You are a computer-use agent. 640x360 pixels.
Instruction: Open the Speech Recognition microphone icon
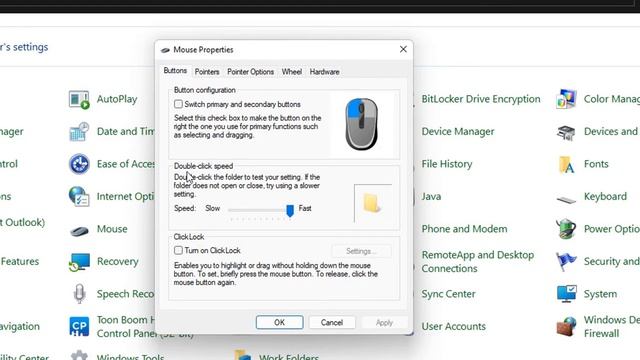(79, 294)
